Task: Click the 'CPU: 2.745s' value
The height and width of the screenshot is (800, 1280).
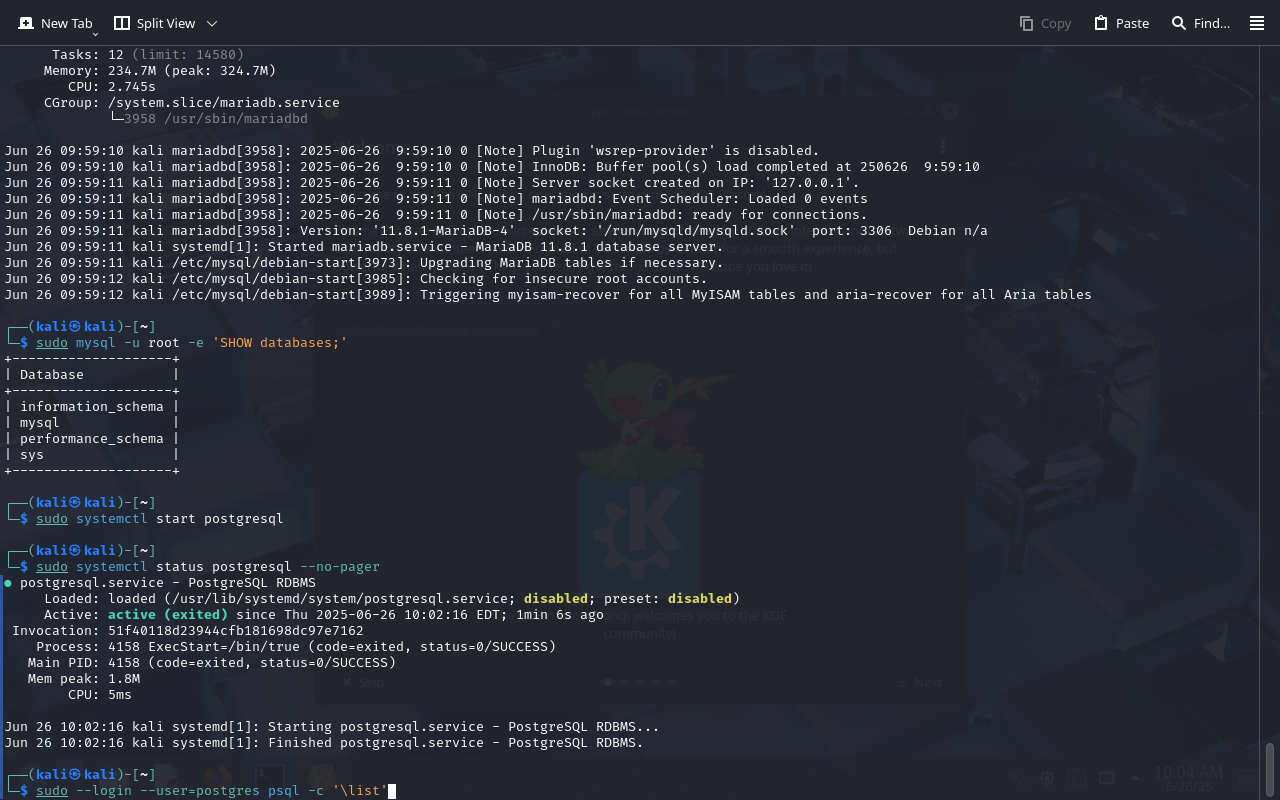Action: click(x=132, y=87)
